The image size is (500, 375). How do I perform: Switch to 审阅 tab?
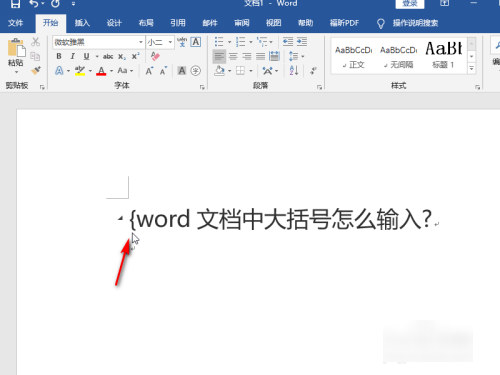(x=242, y=23)
